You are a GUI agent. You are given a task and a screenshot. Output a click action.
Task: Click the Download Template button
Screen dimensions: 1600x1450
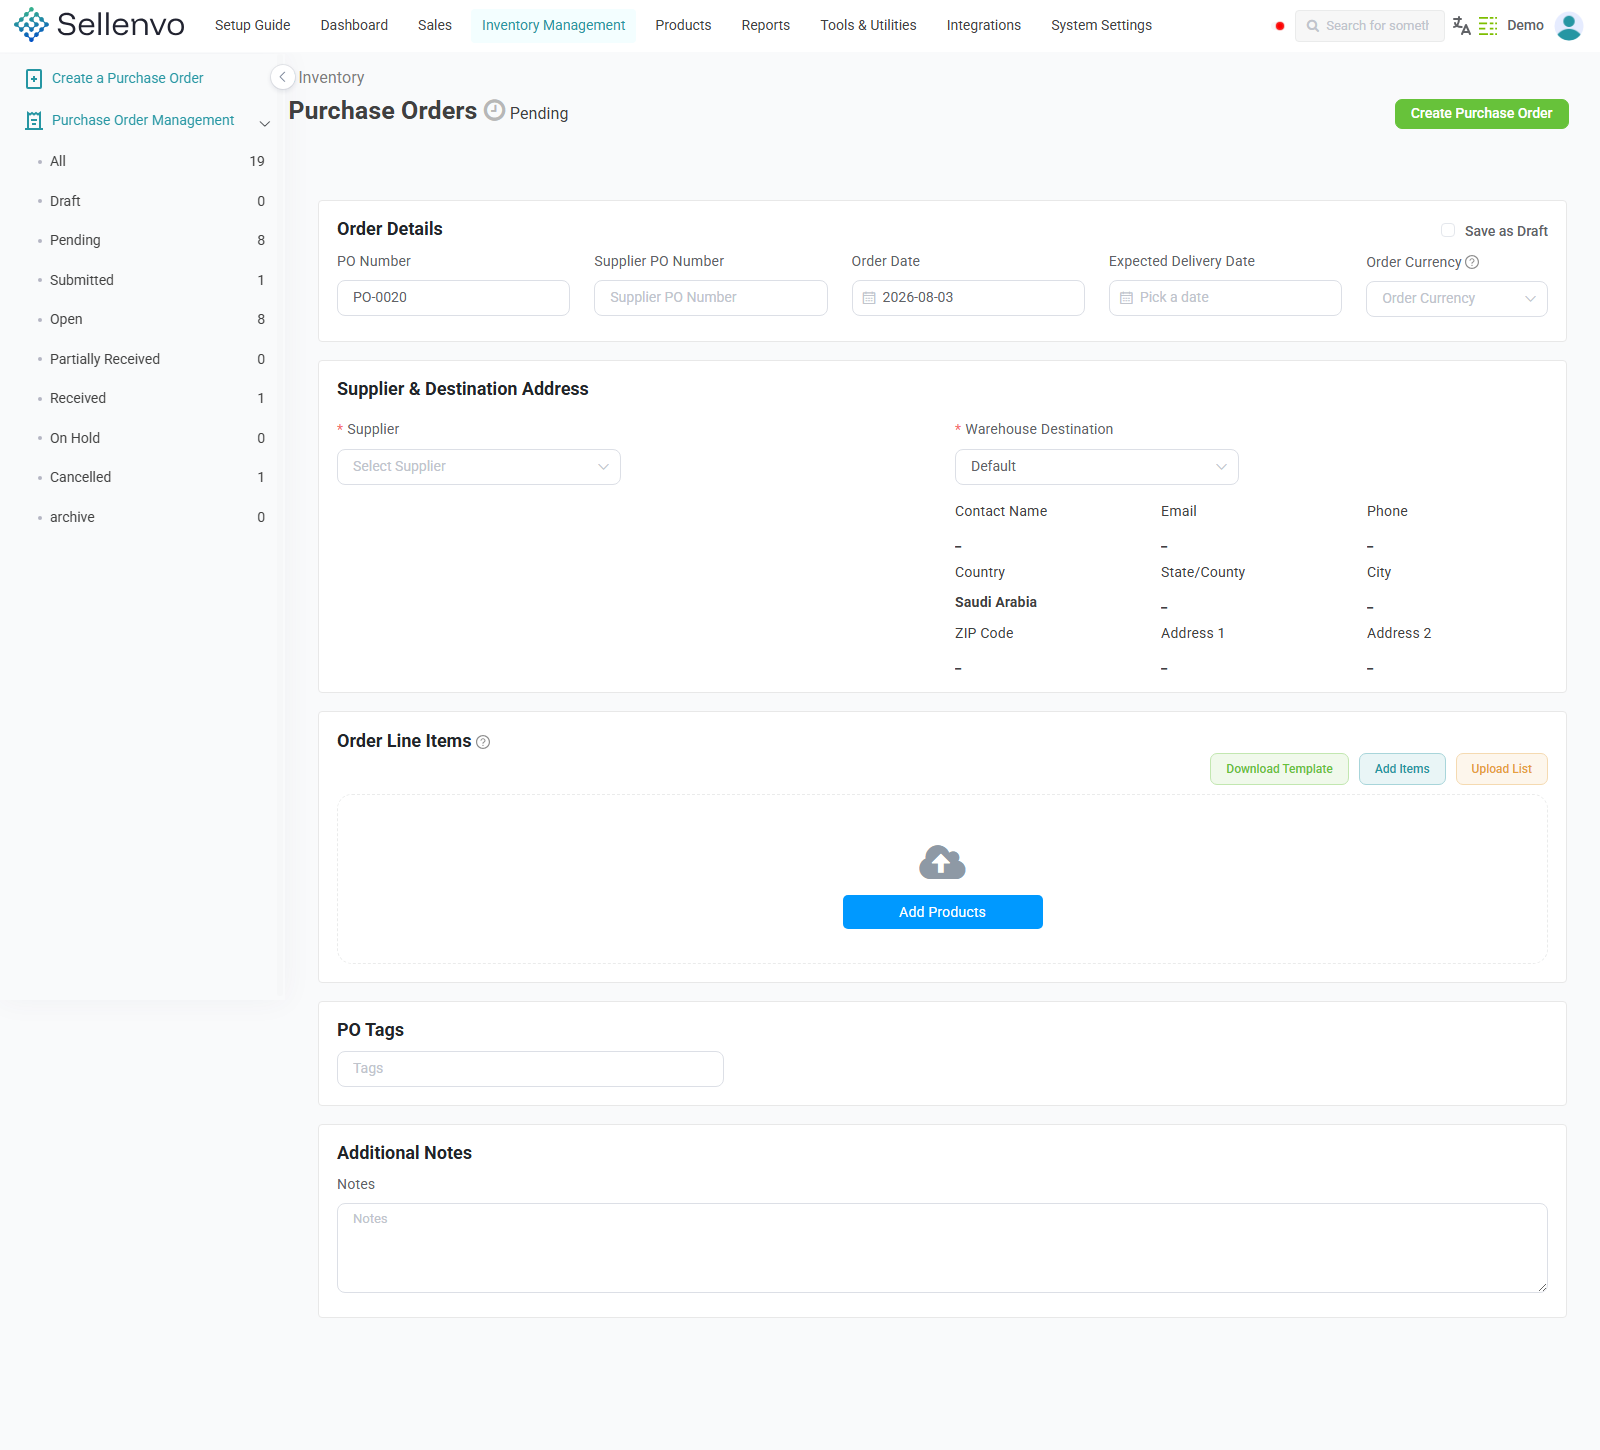(x=1279, y=769)
